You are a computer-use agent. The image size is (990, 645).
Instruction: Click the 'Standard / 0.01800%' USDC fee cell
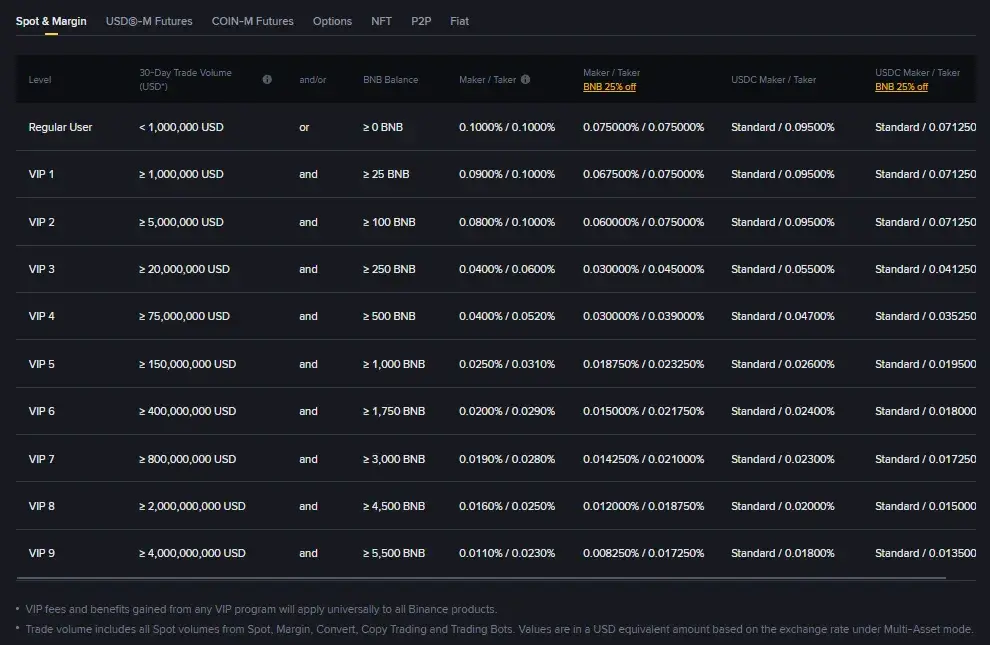pyautogui.click(x=783, y=553)
